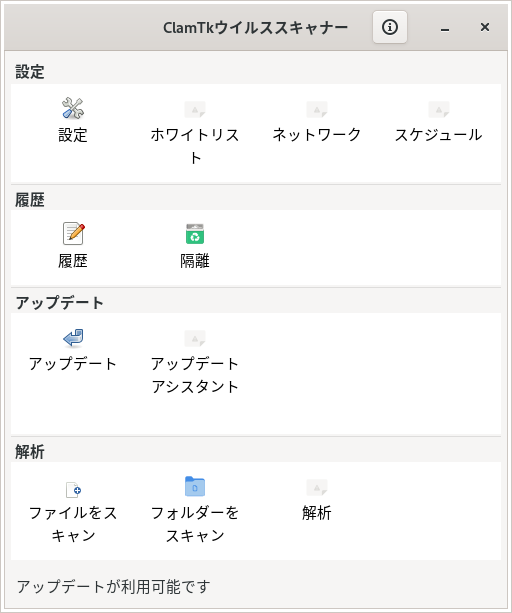The height and width of the screenshot is (613, 512).
Task: Click the 解析 section heading
Action: pos(30,452)
